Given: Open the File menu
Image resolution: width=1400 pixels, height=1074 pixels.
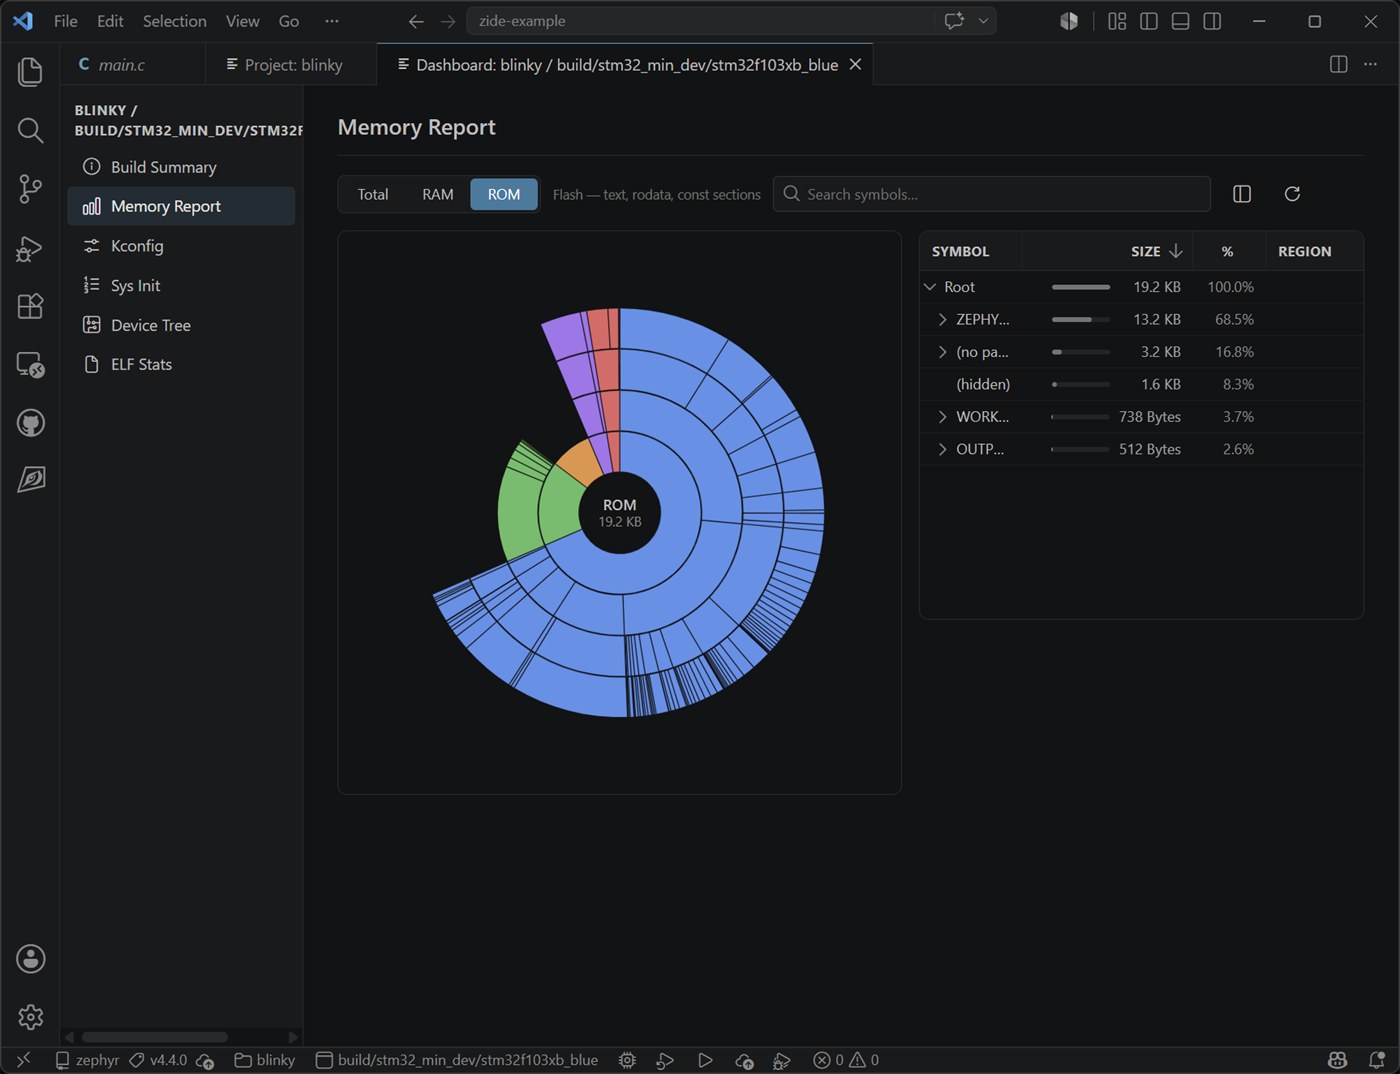Looking at the screenshot, I should (x=65, y=21).
